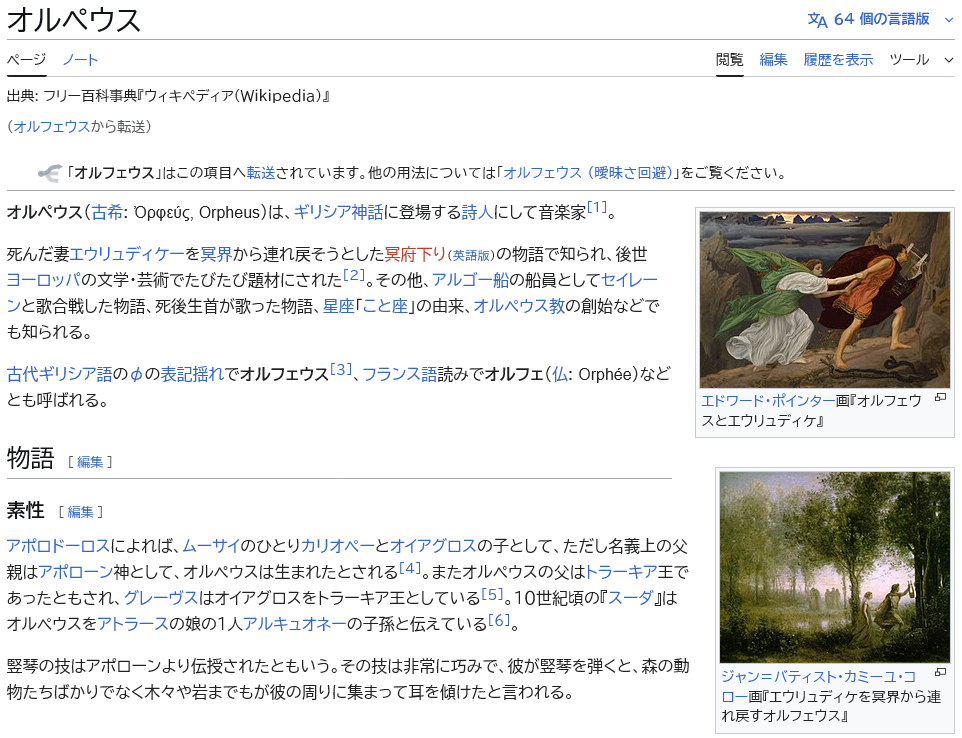Open the 表記揺れ link
The height and width of the screenshot is (738, 962).
192,374
